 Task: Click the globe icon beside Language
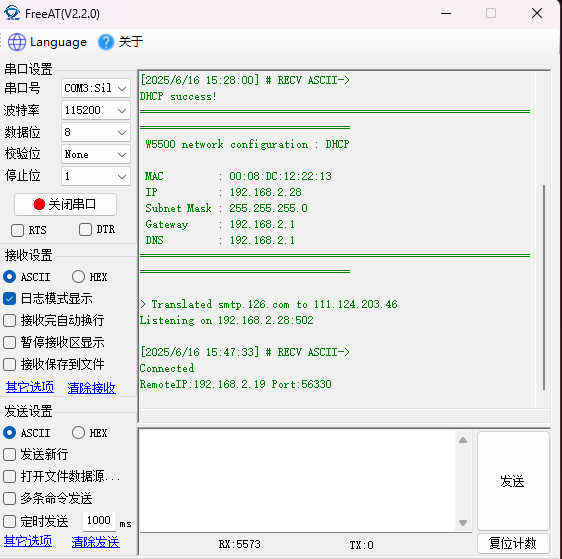17,42
